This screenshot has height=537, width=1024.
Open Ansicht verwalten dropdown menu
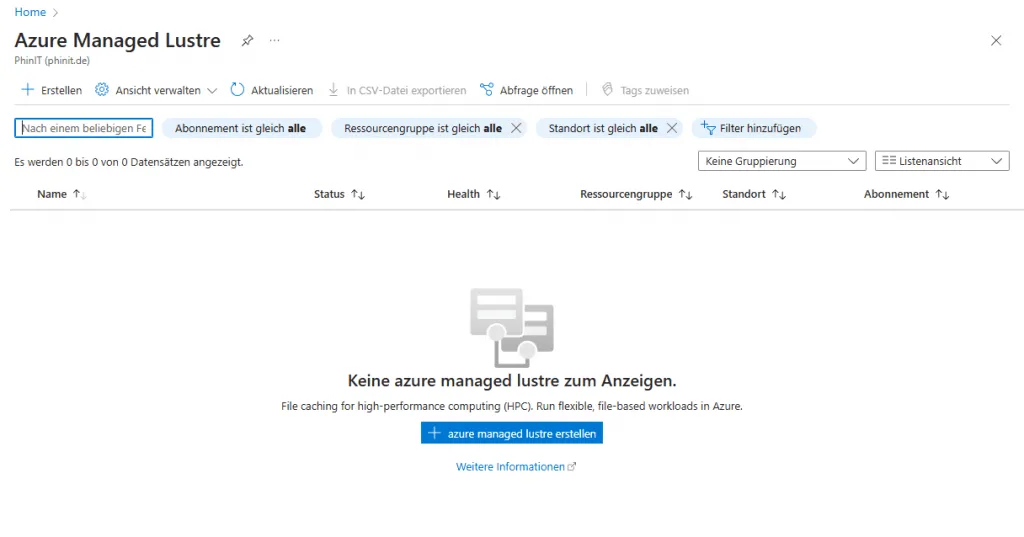[x=156, y=90]
